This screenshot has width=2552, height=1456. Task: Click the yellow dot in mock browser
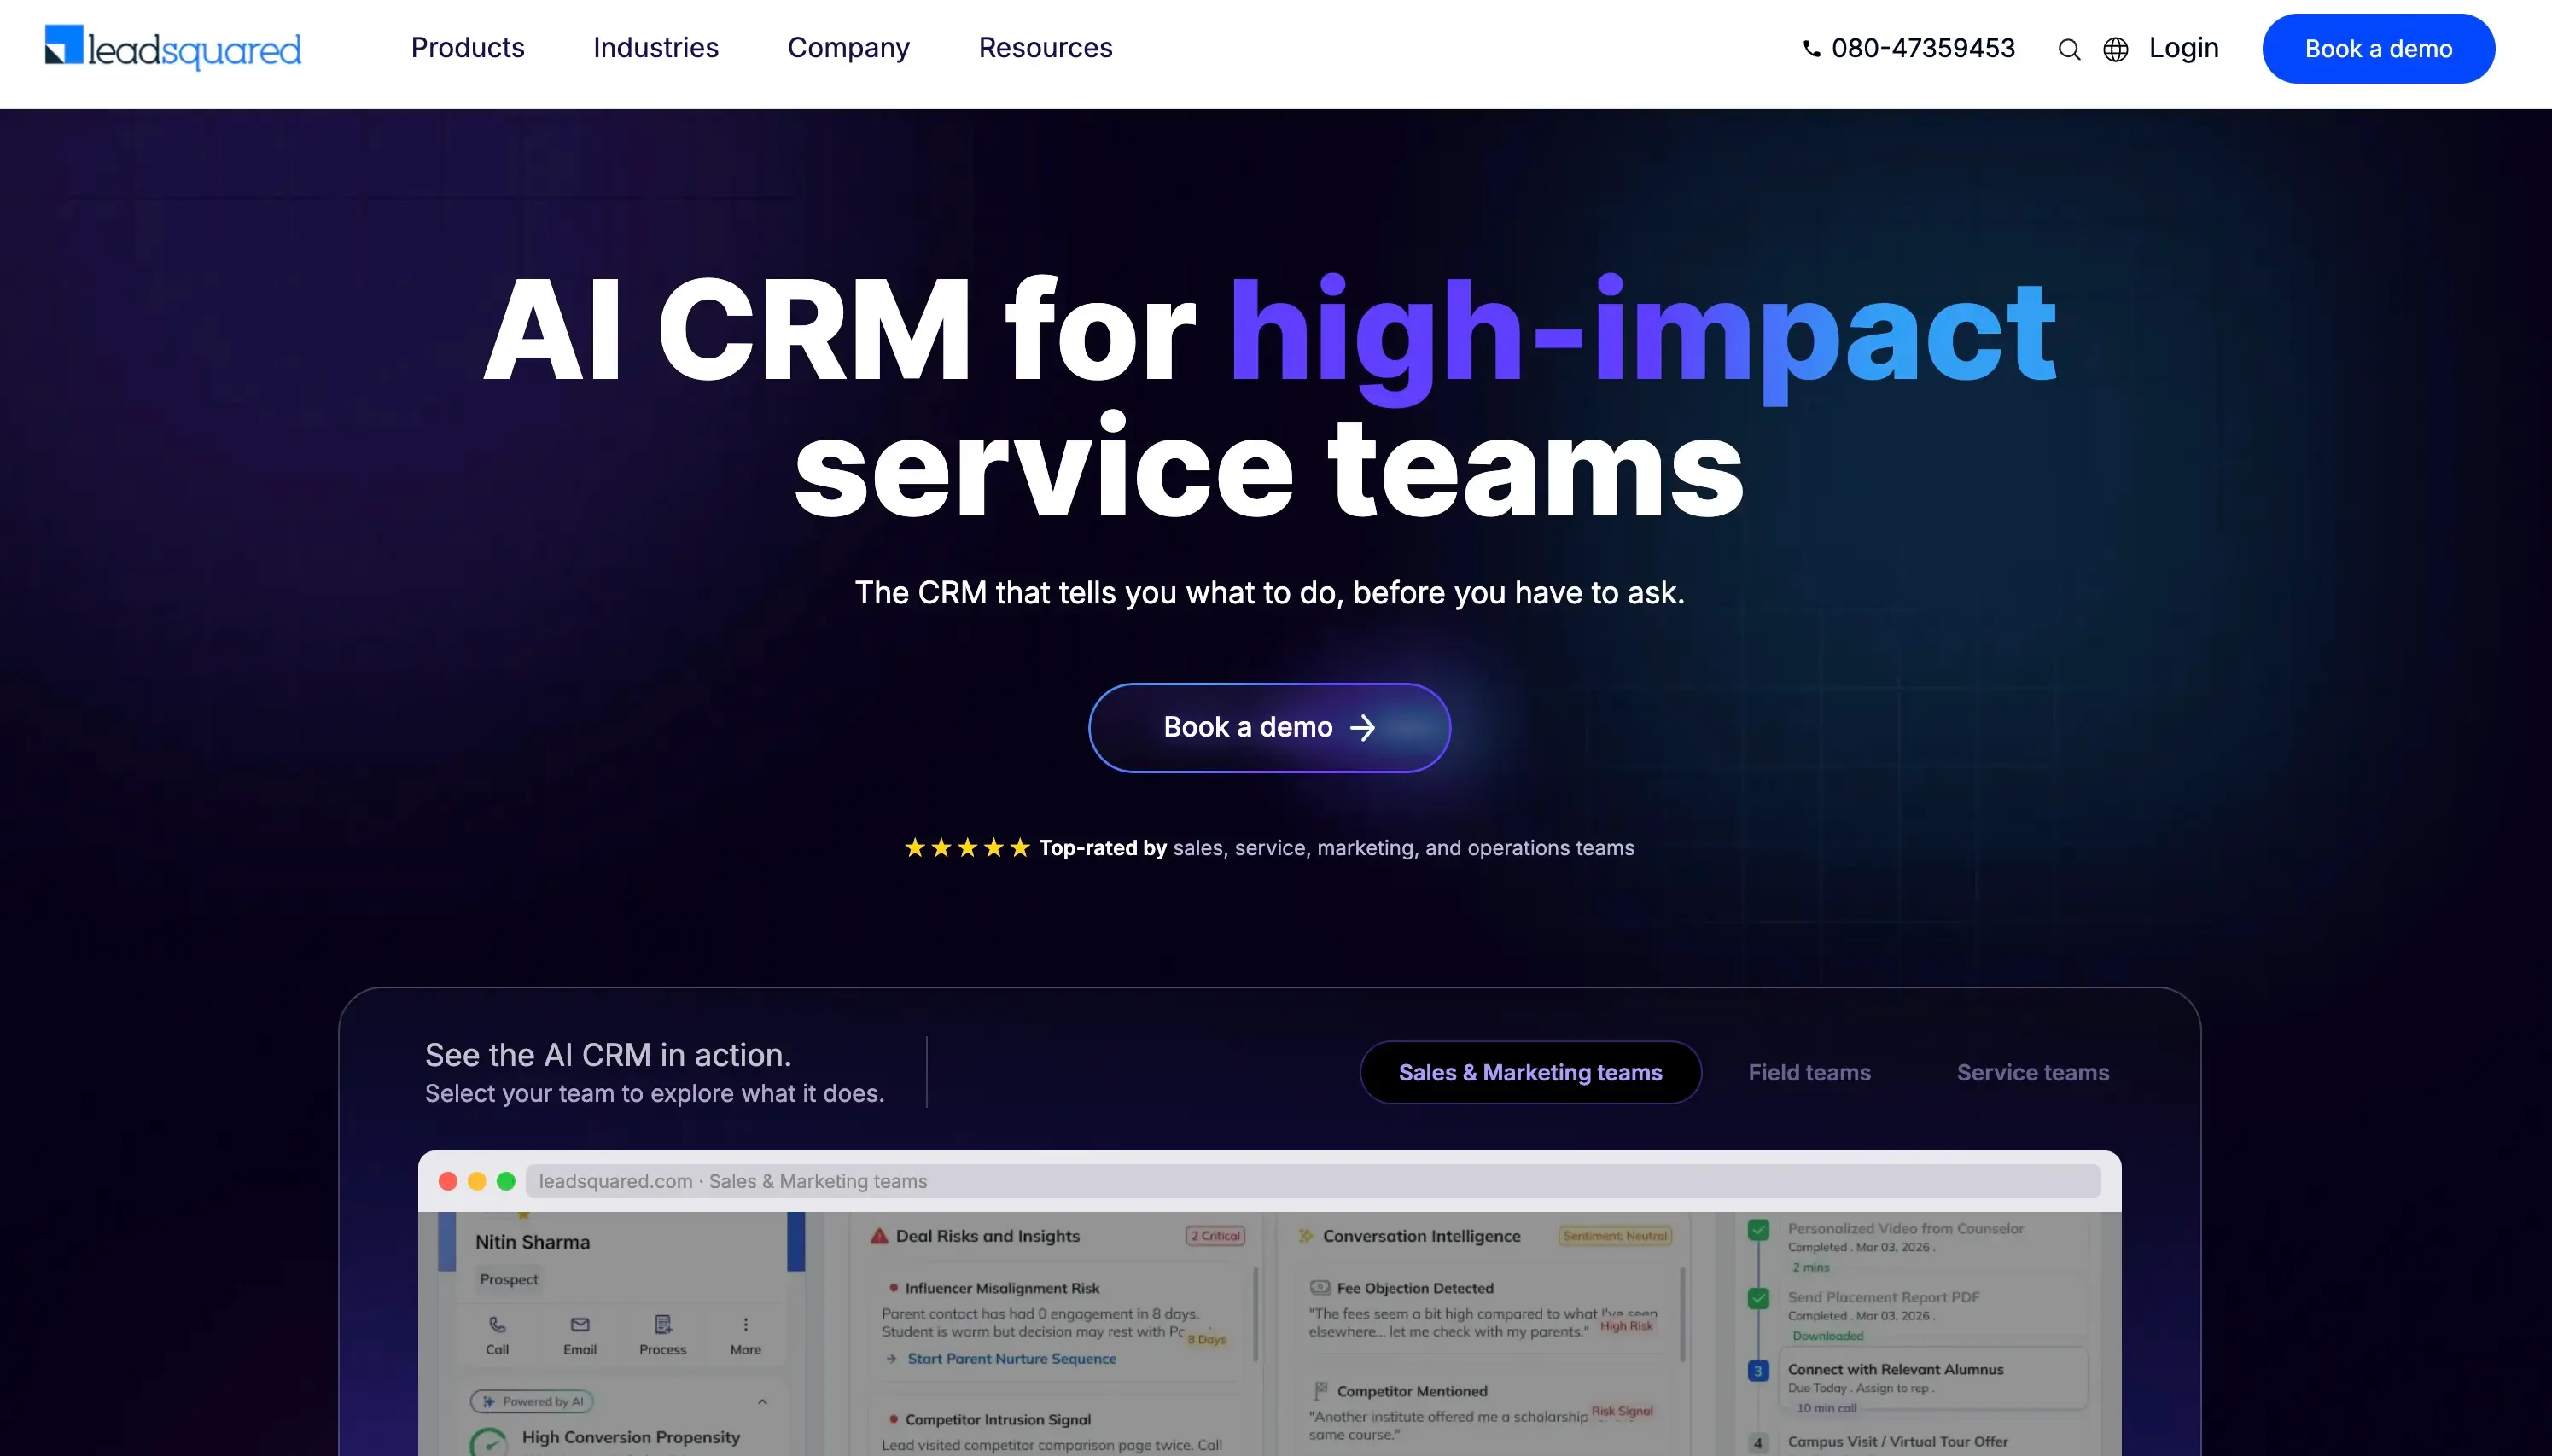pyautogui.click(x=477, y=1181)
